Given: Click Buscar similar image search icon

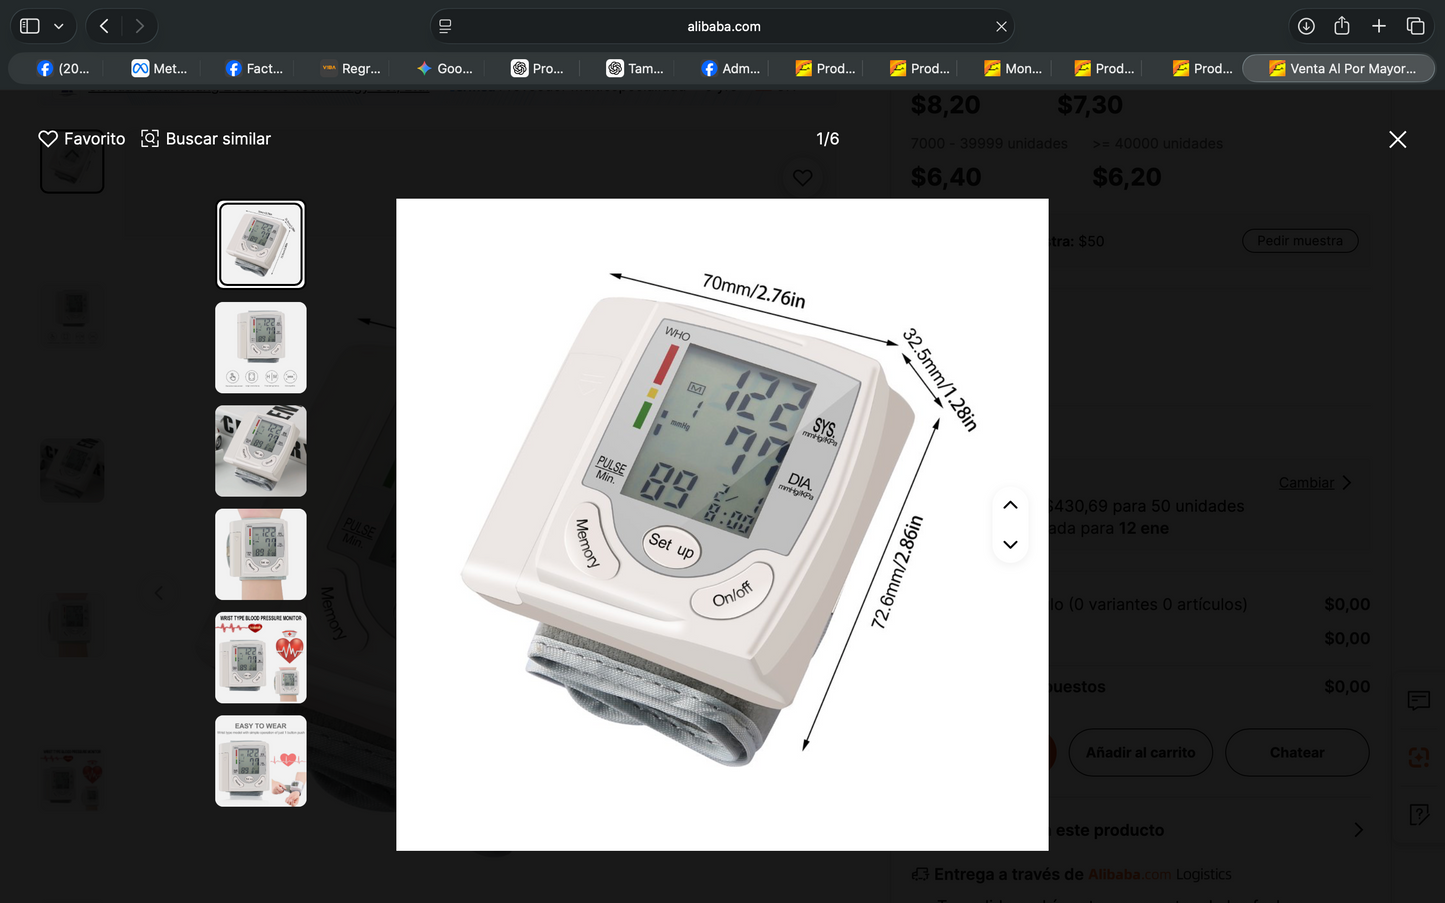Looking at the screenshot, I should (150, 139).
